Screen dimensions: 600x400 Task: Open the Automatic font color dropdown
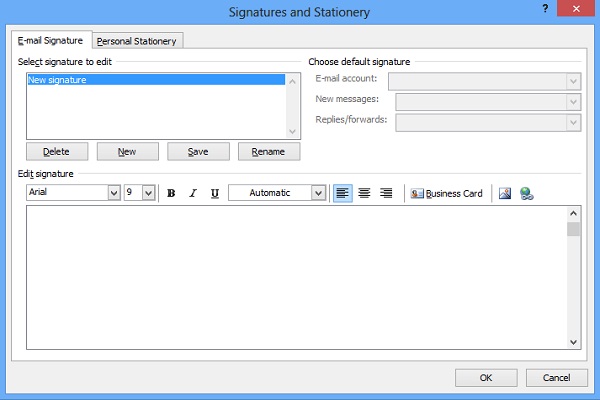coord(318,193)
